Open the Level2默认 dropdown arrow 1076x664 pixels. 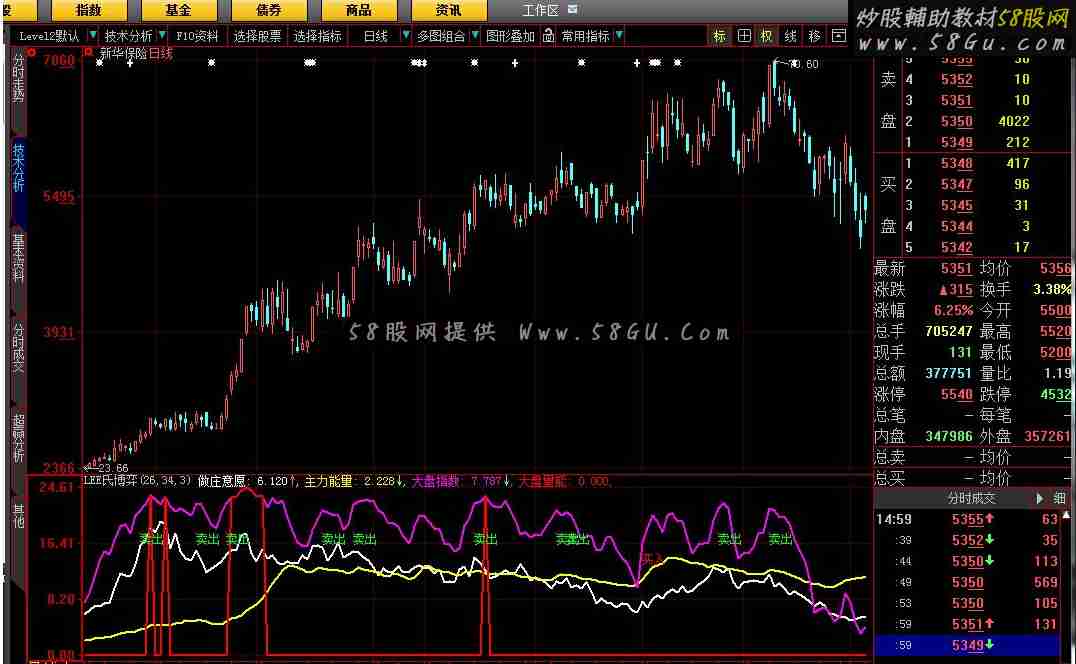pos(93,35)
